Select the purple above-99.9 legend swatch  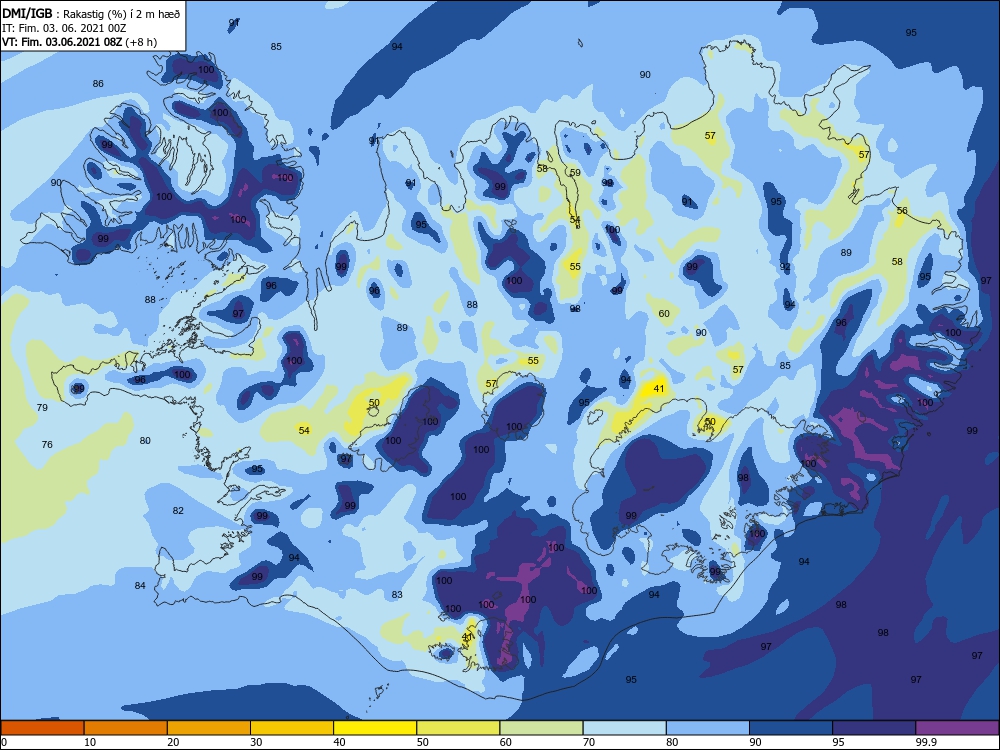(x=957, y=728)
